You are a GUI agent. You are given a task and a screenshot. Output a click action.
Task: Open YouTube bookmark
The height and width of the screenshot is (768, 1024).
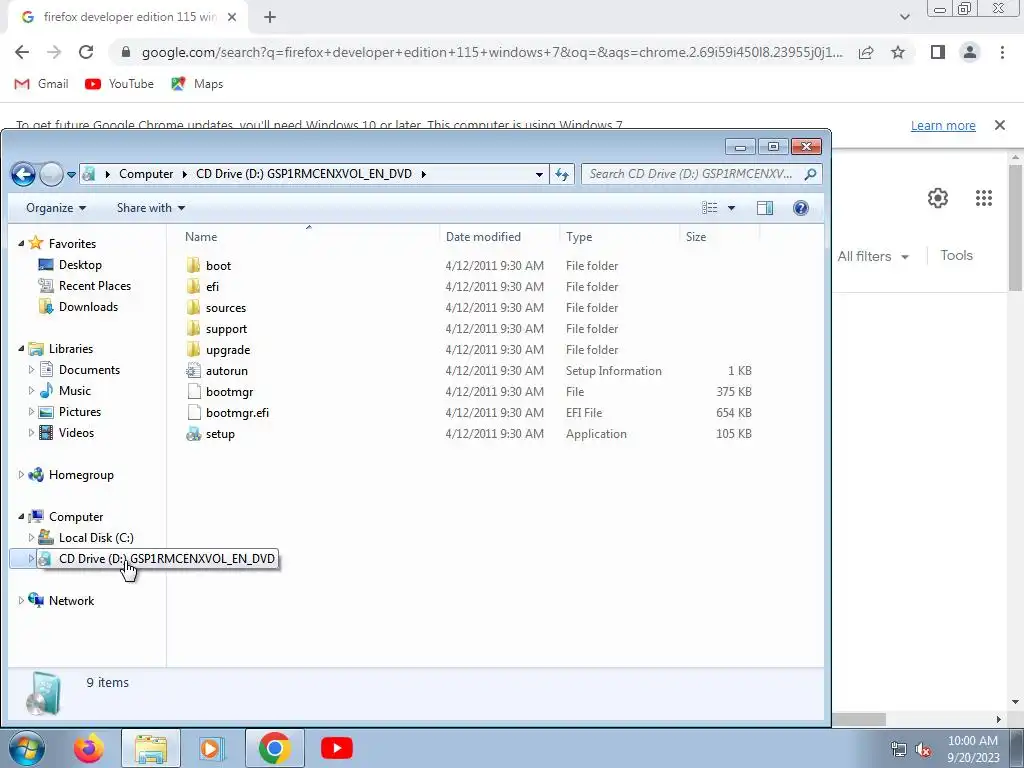[x=120, y=84]
